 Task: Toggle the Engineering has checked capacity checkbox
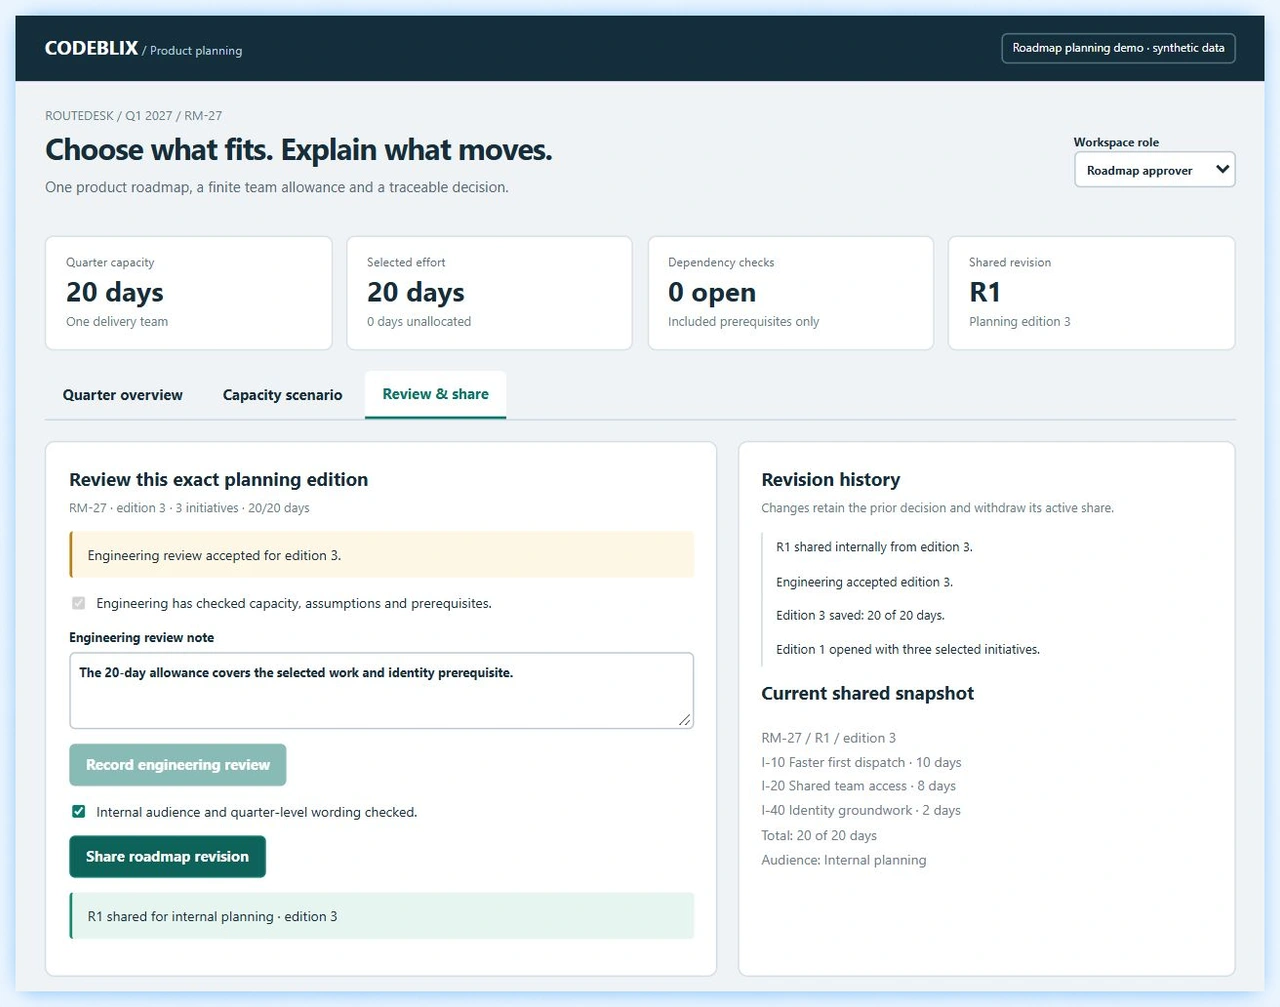[x=78, y=603]
